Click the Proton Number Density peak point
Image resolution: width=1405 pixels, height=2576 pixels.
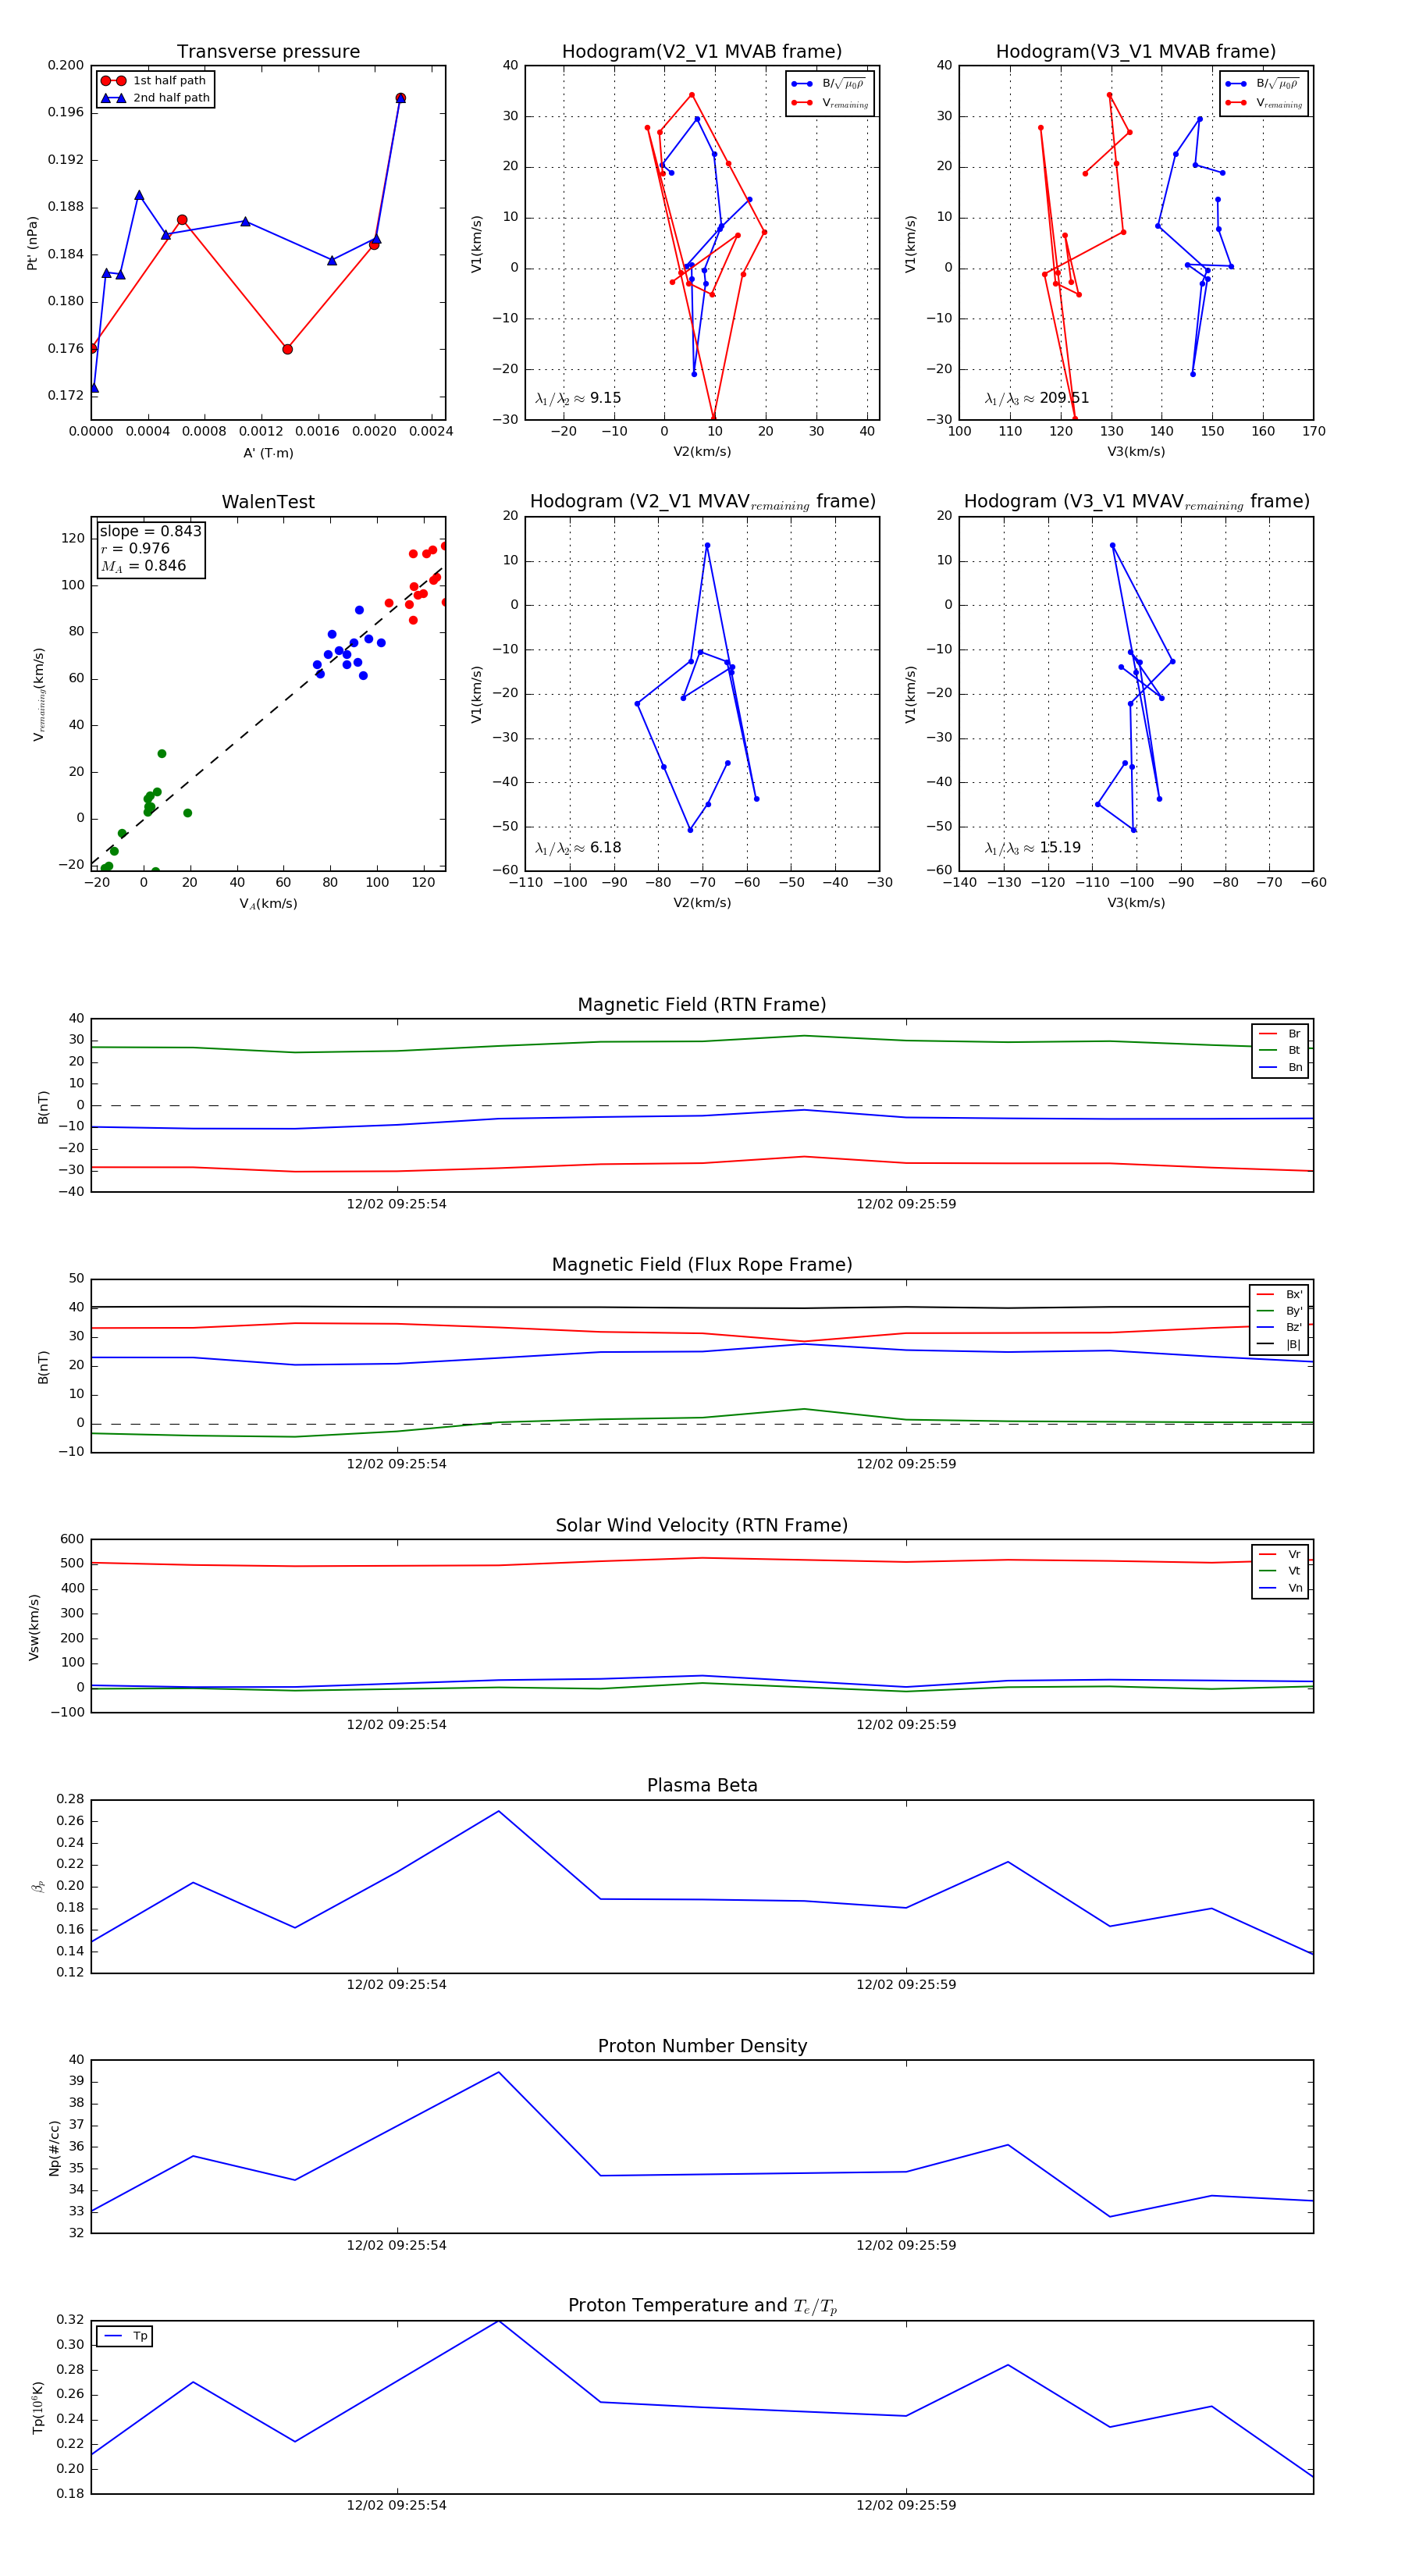click(x=499, y=2072)
